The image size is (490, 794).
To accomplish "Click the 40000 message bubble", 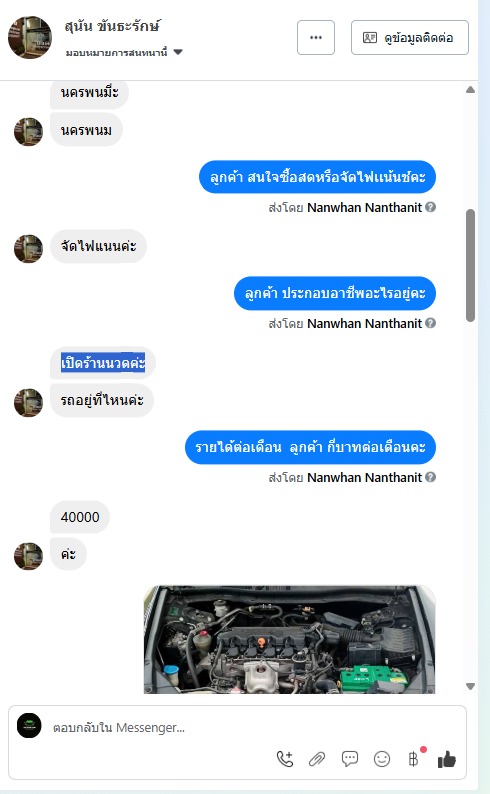I will pos(80,517).
